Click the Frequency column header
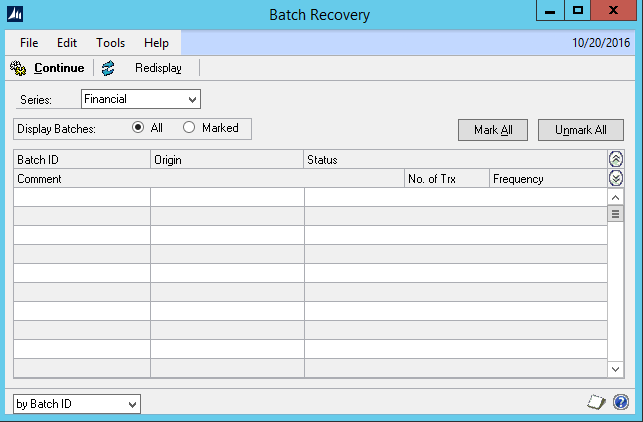 point(548,179)
